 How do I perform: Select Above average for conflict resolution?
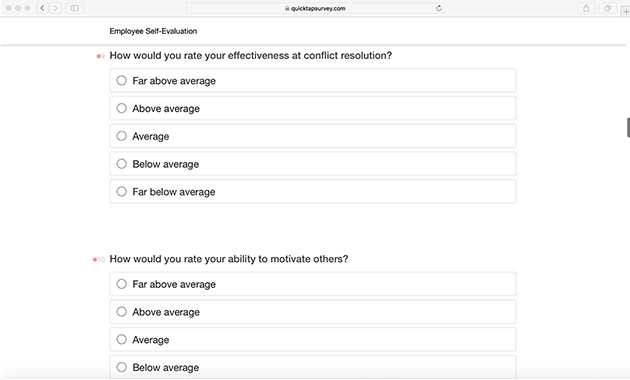[x=313, y=108]
